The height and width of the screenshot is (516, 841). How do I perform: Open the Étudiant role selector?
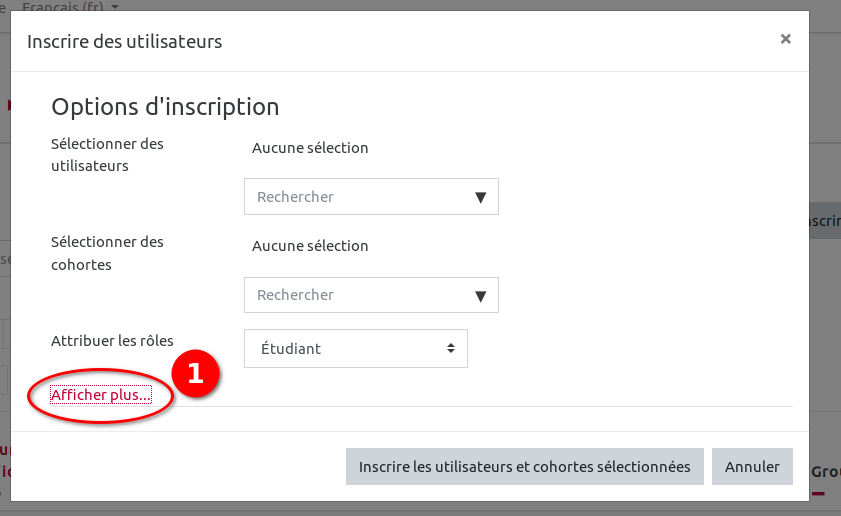[x=355, y=349]
